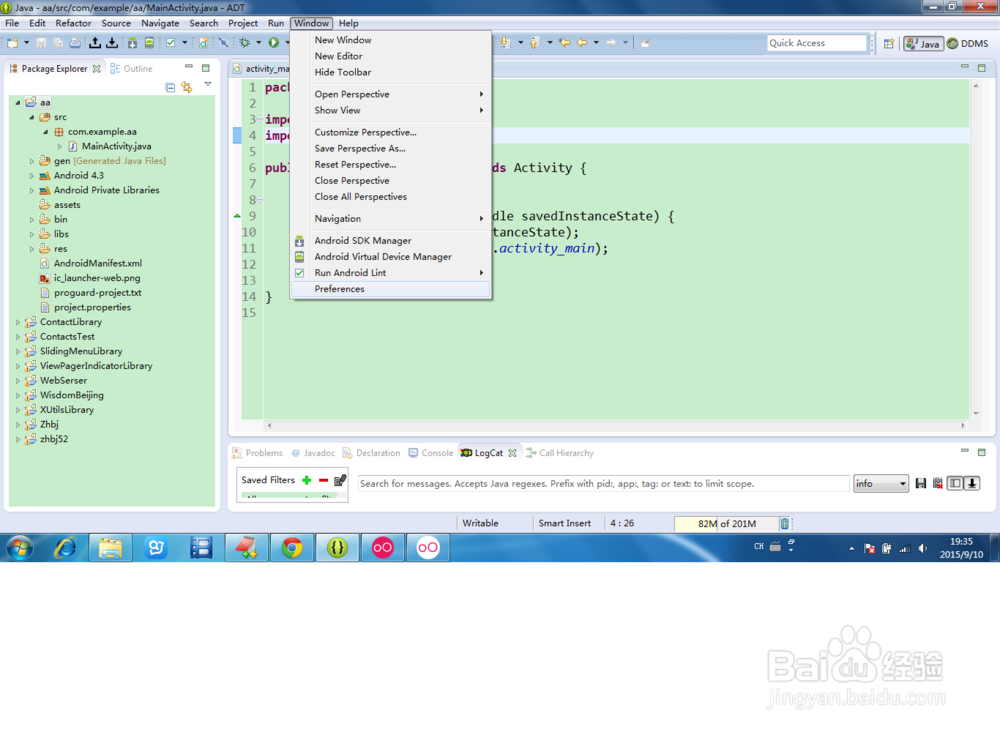This screenshot has width=1000, height=732.
Task: Close the LogCat tab
Action: pos(512,453)
